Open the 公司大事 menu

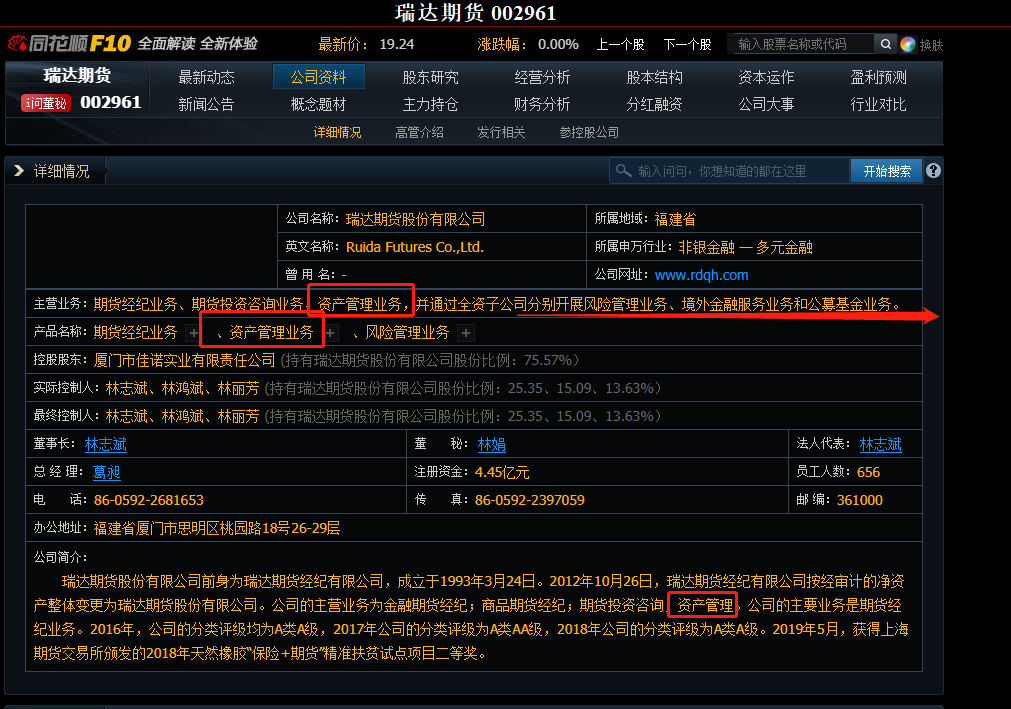click(766, 104)
